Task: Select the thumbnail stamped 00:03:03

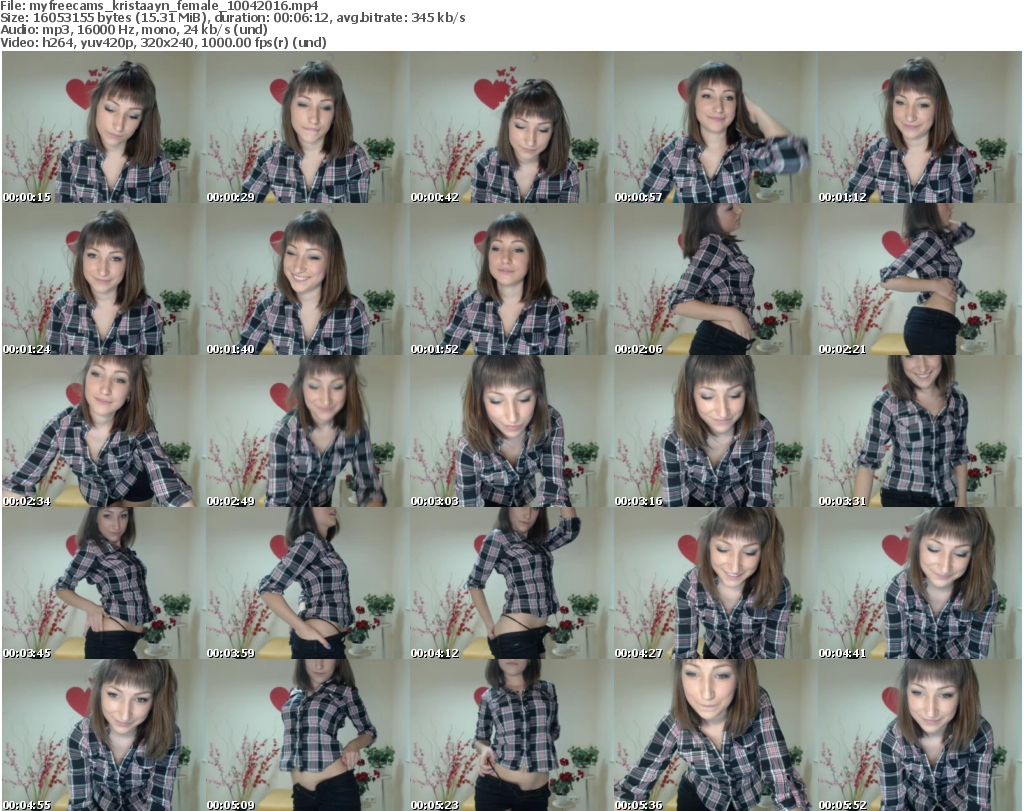Action: tap(511, 432)
